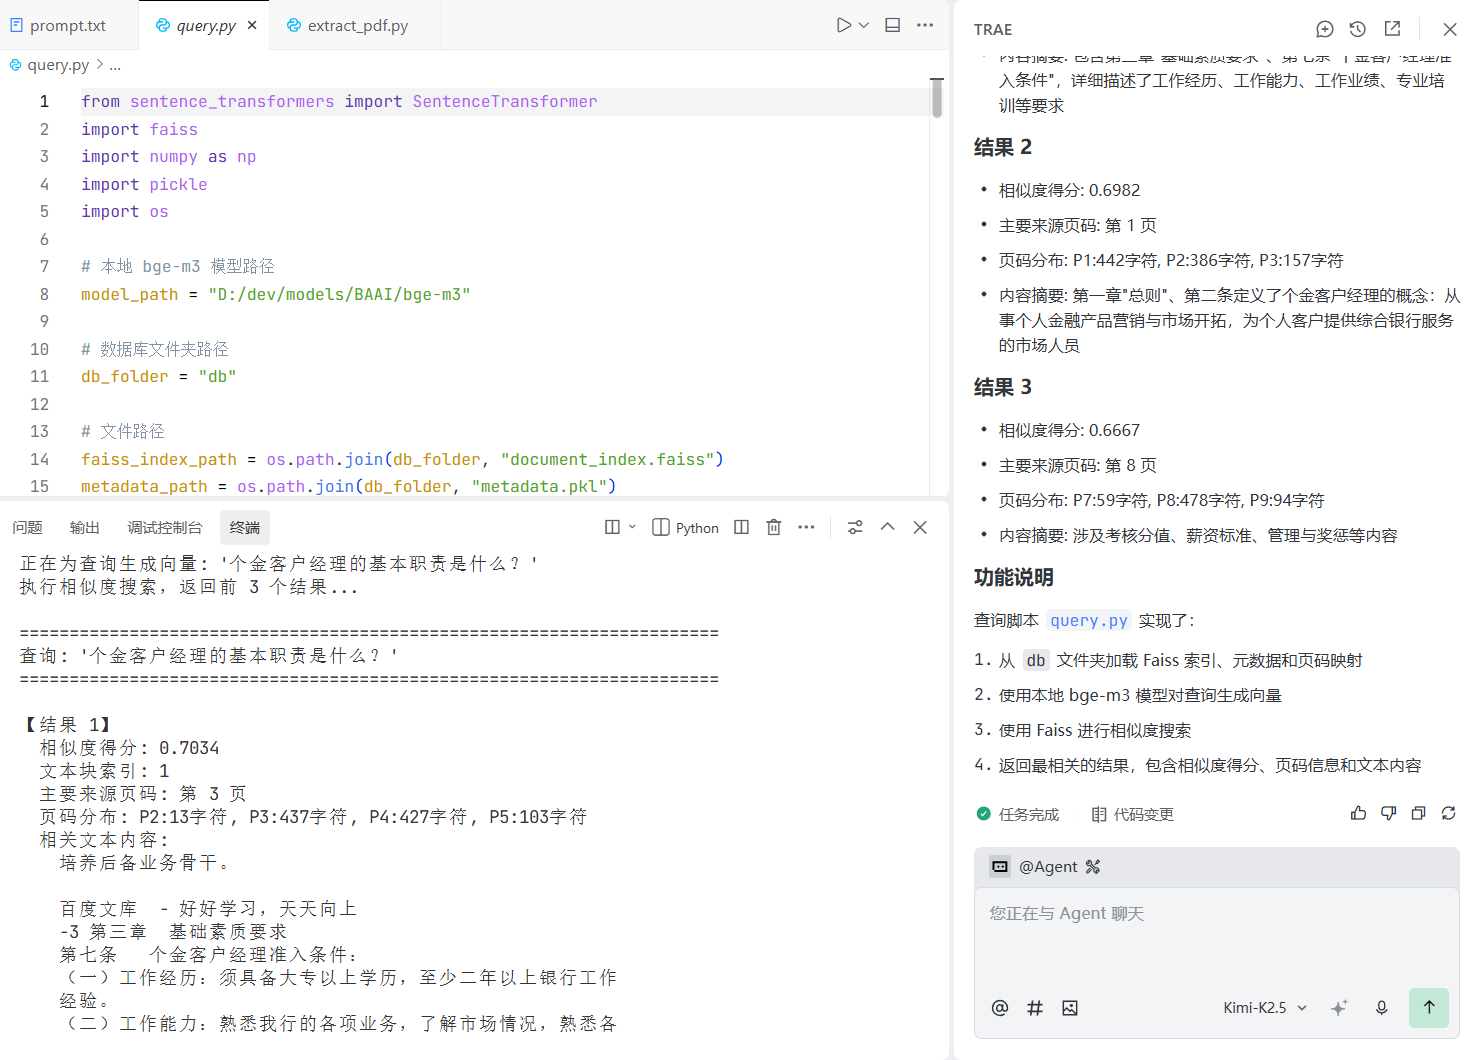1470x1060 pixels.
Task: Open agent tools configuration icon
Action: point(1092,867)
